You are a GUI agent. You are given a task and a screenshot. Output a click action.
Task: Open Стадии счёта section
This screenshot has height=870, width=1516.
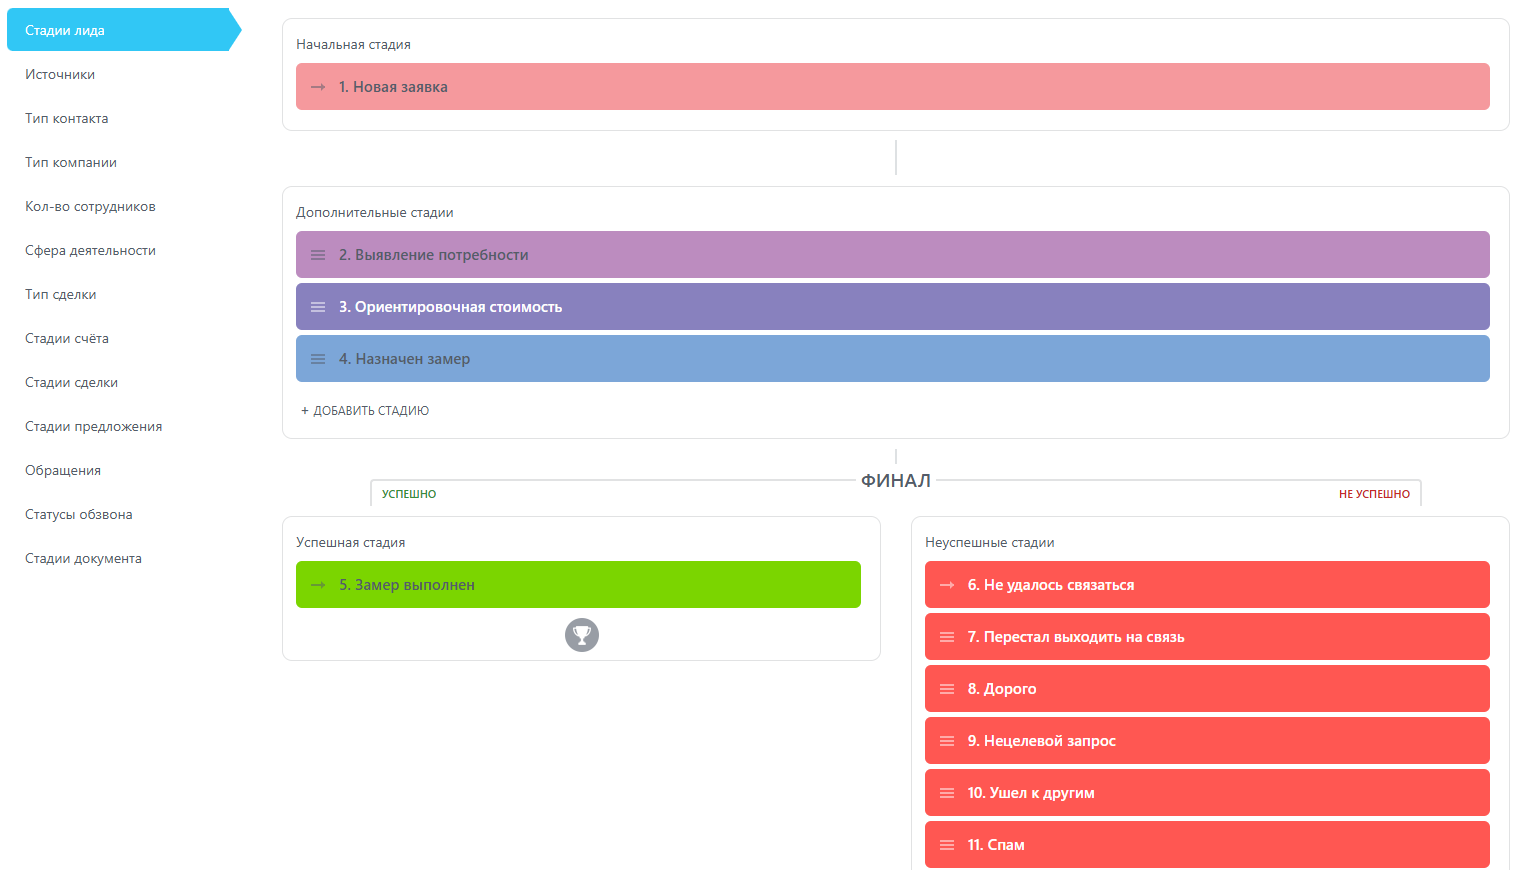(x=67, y=338)
